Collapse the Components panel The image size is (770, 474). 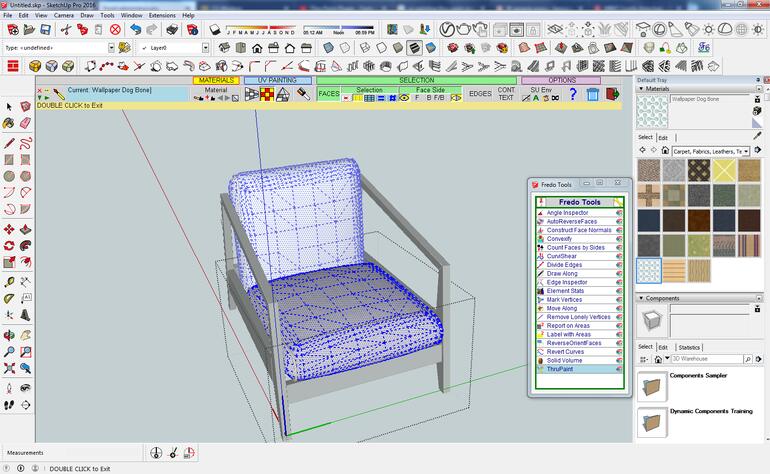(x=641, y=298)
